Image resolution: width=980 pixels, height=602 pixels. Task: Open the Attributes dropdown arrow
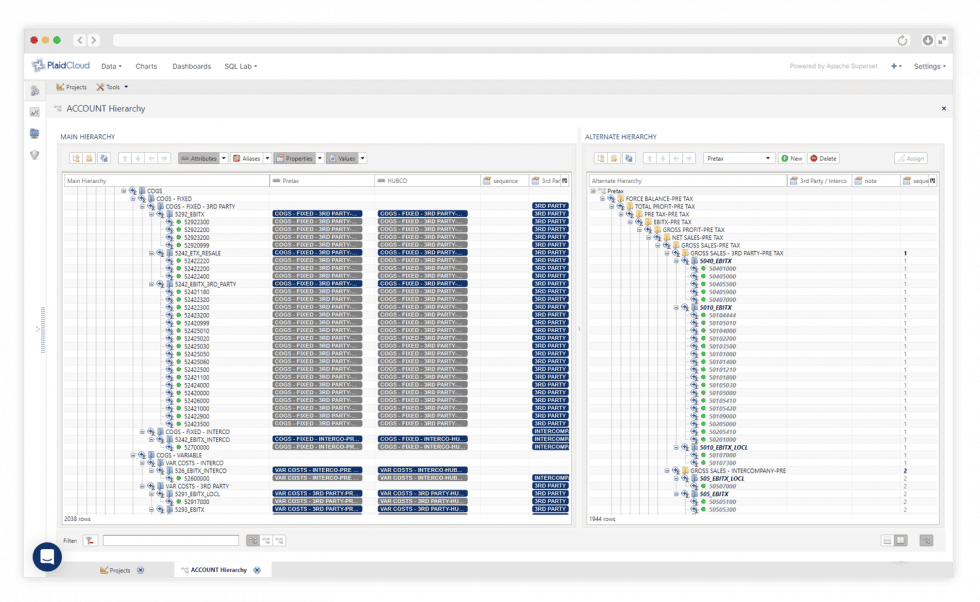pyautogui.click(x=224, y=159)
